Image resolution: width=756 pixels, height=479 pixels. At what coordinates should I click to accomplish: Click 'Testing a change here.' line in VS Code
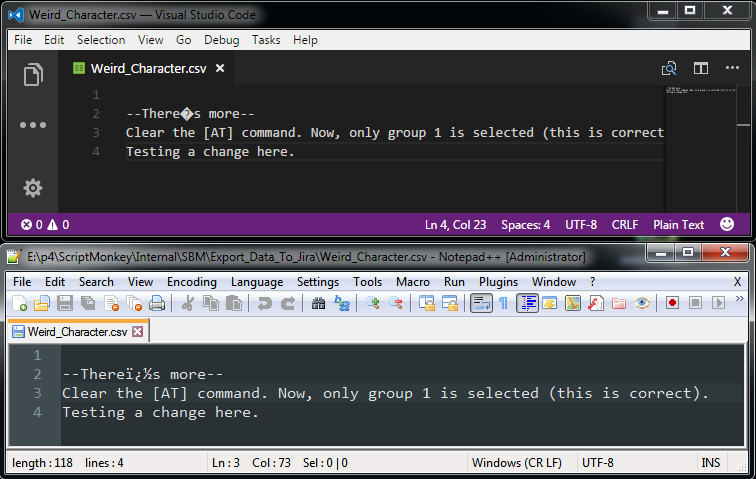click(210, 152)
